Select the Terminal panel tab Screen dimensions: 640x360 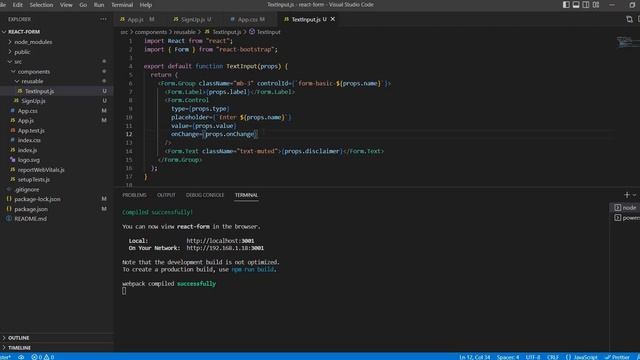tap(247, 195)
